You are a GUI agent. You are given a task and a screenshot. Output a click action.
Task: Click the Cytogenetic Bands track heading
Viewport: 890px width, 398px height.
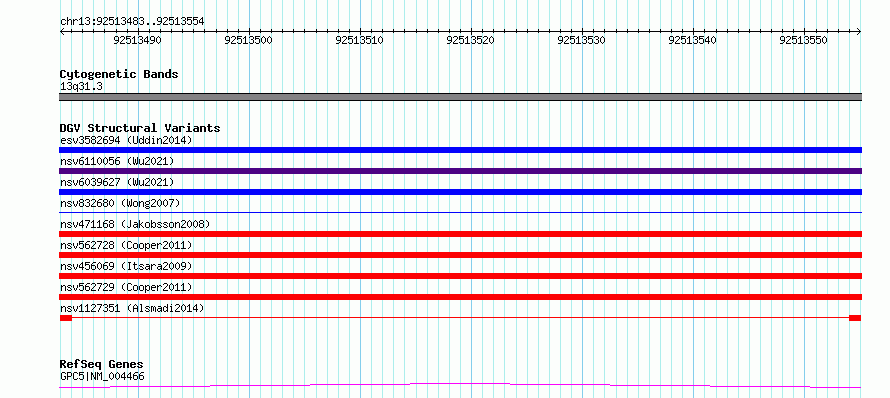(x=119, y=74)
